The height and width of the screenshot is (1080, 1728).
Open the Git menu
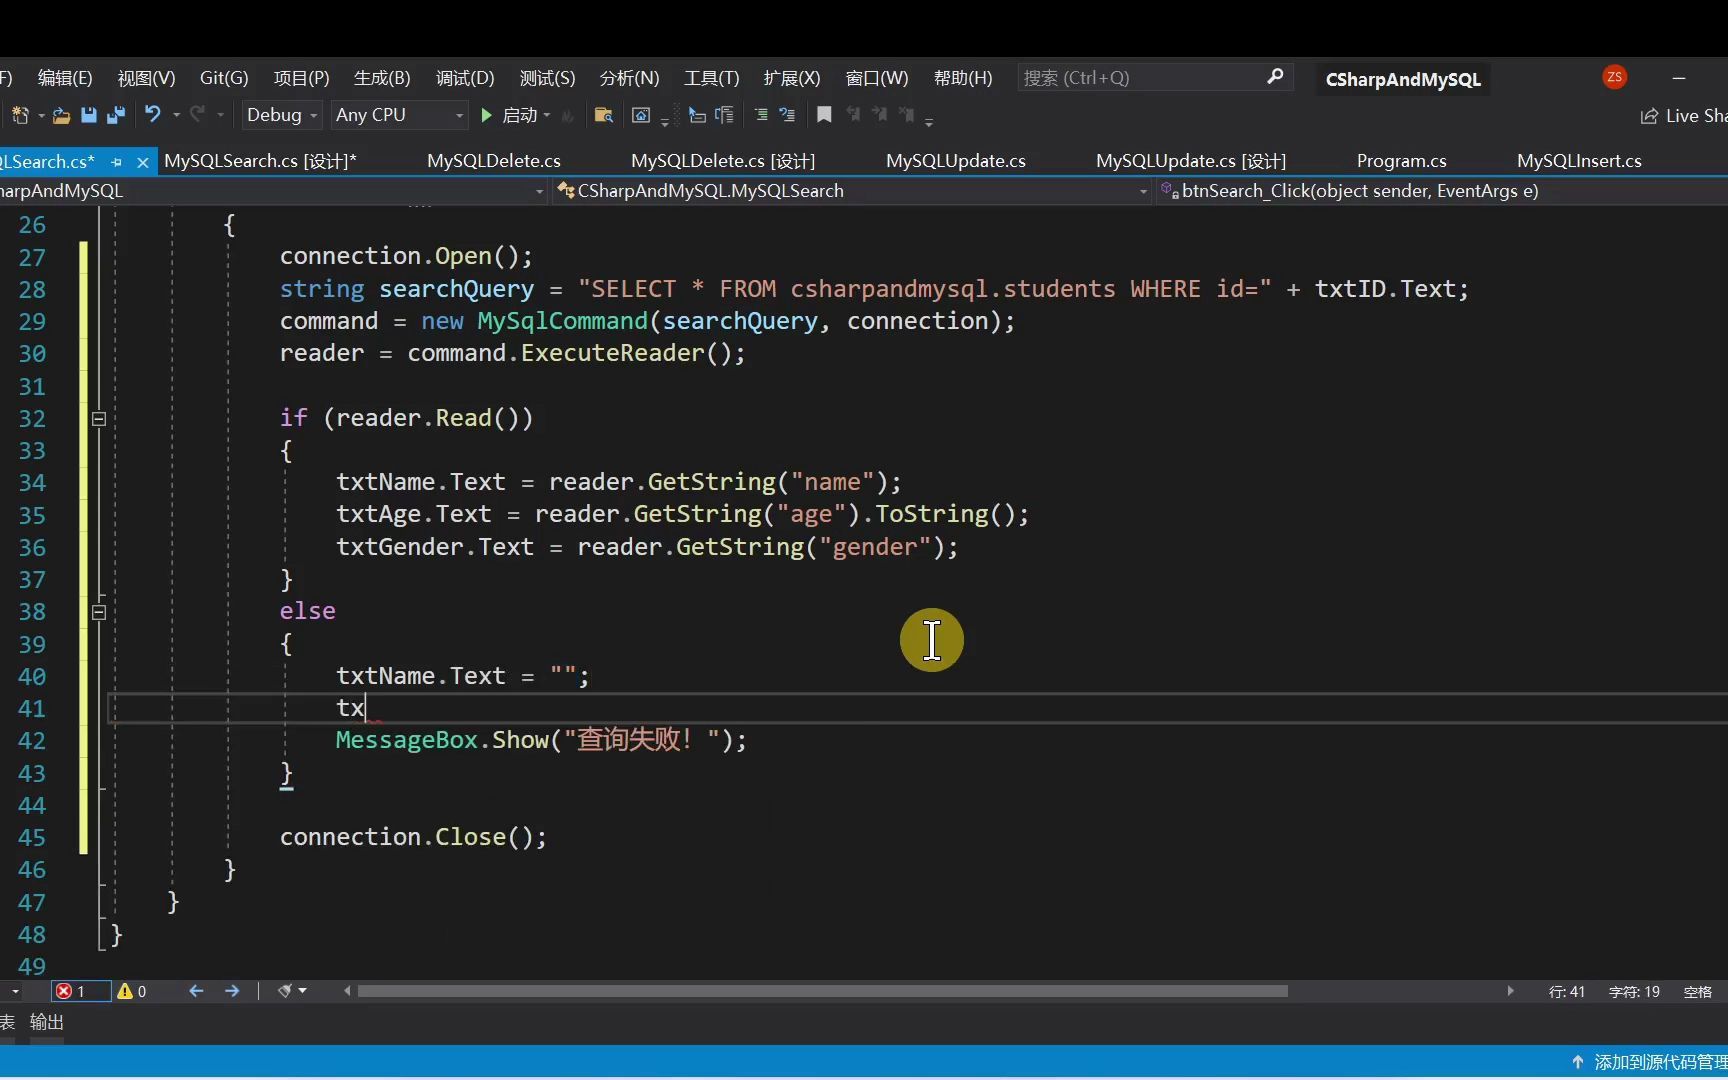click(223, 77)
